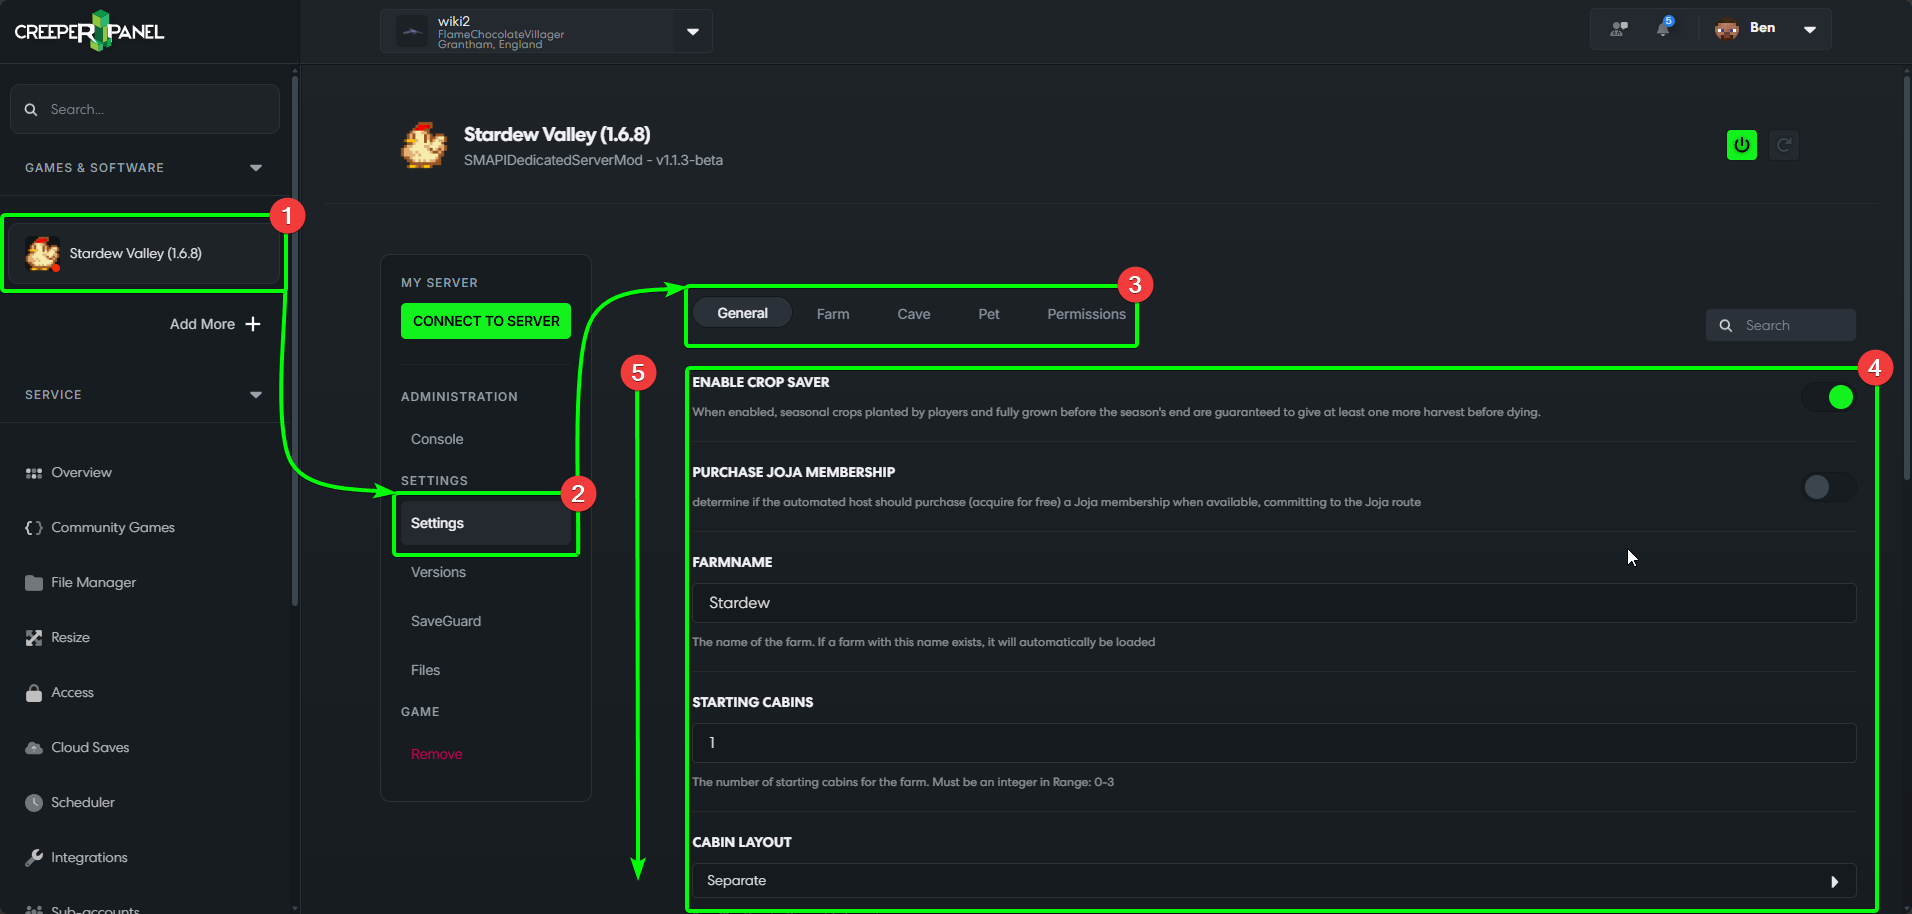Collapse the Games & Software section
Viewport: 1912px width, 914px height.
pos(256,168)
